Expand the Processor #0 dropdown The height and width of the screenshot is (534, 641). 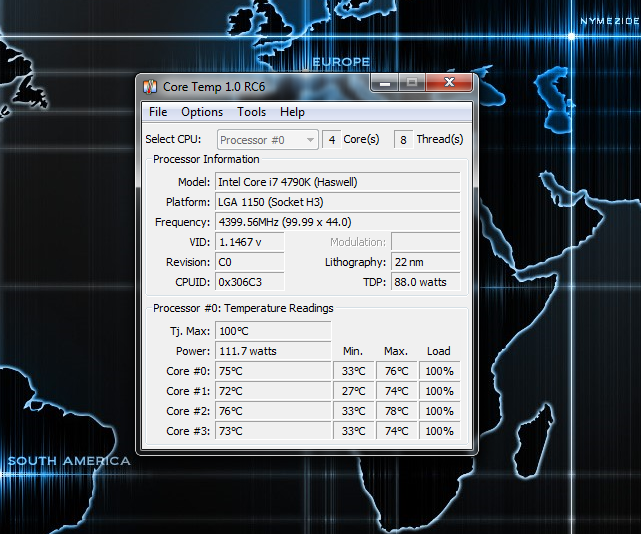click(267, 140)
